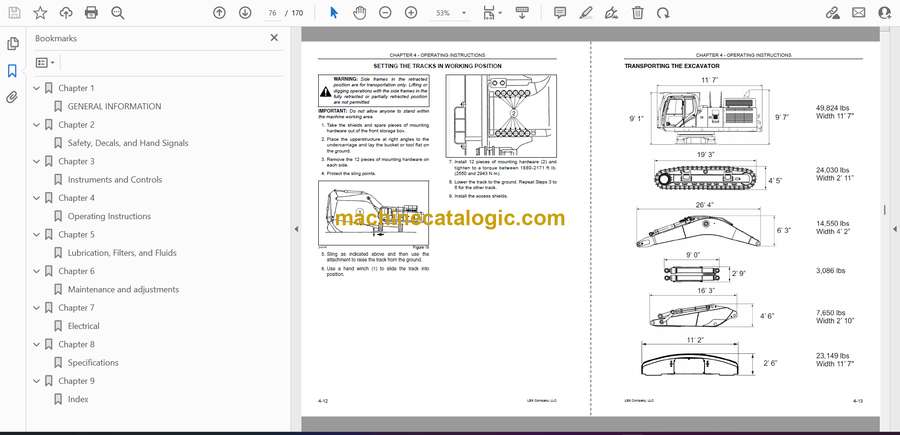The width and height of the screenshot is (900, 435).
Task: Open the account profile icon
Action: [x=885, y=13]
